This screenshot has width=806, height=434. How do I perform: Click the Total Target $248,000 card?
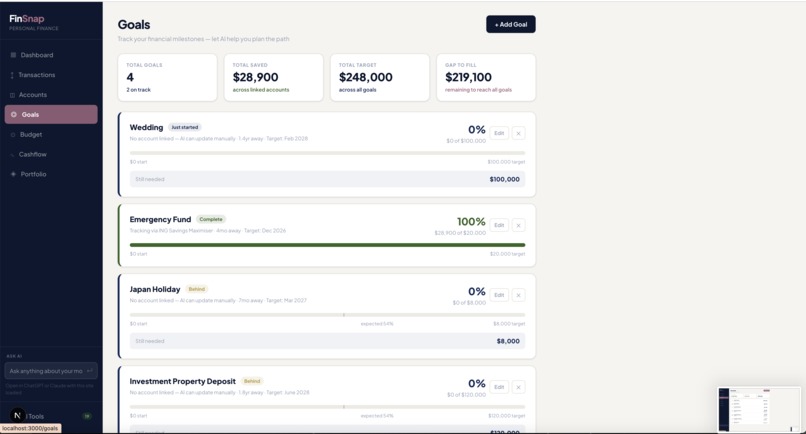coord(380,77)
